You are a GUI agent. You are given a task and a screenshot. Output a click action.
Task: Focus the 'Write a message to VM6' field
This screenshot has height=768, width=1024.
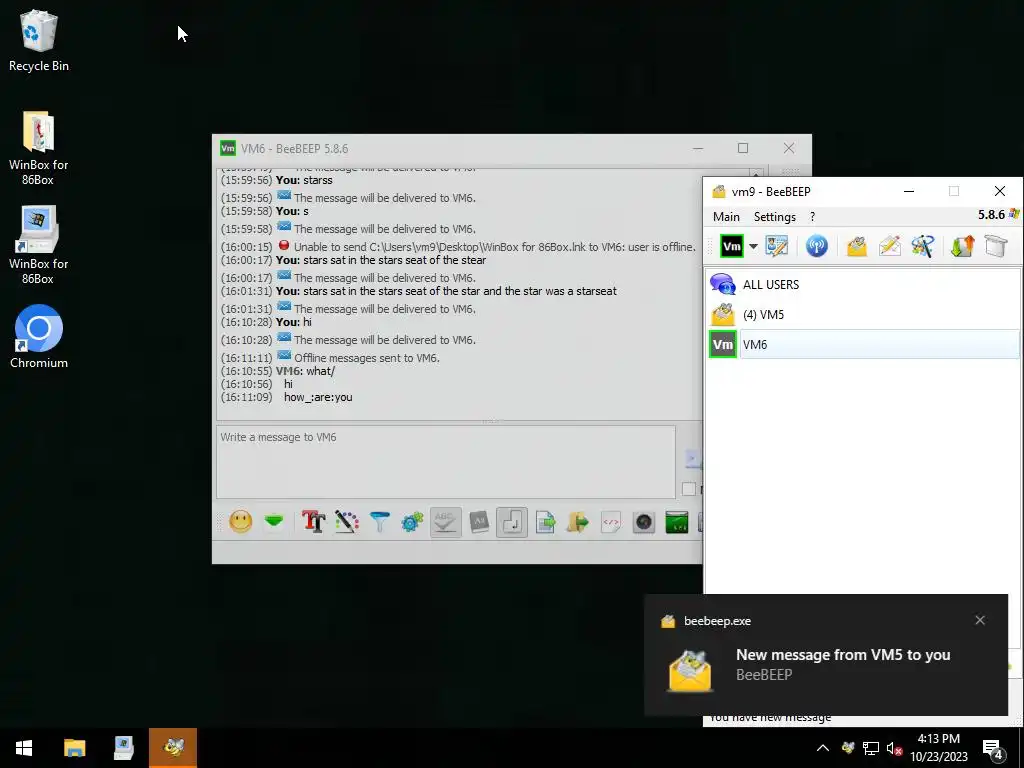pyautogui.click(x=446, y=462)
